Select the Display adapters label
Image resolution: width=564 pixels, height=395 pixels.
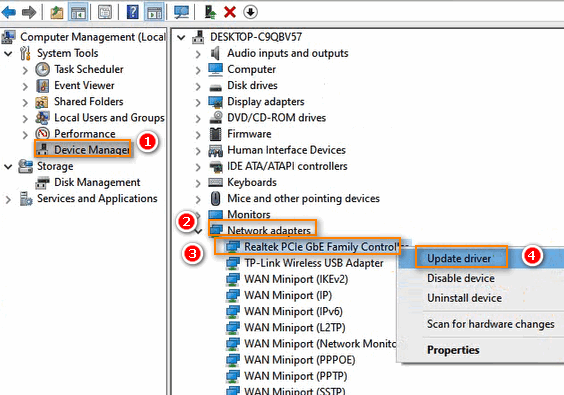[x=265, y=102]
